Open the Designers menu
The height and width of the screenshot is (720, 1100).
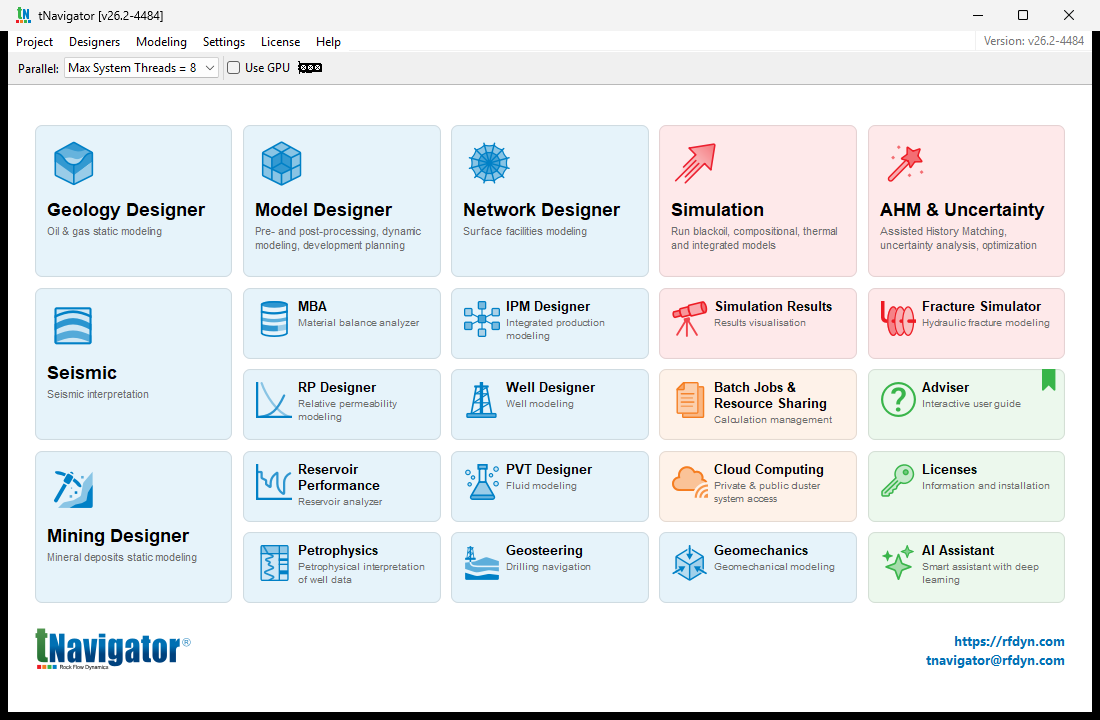94,41
